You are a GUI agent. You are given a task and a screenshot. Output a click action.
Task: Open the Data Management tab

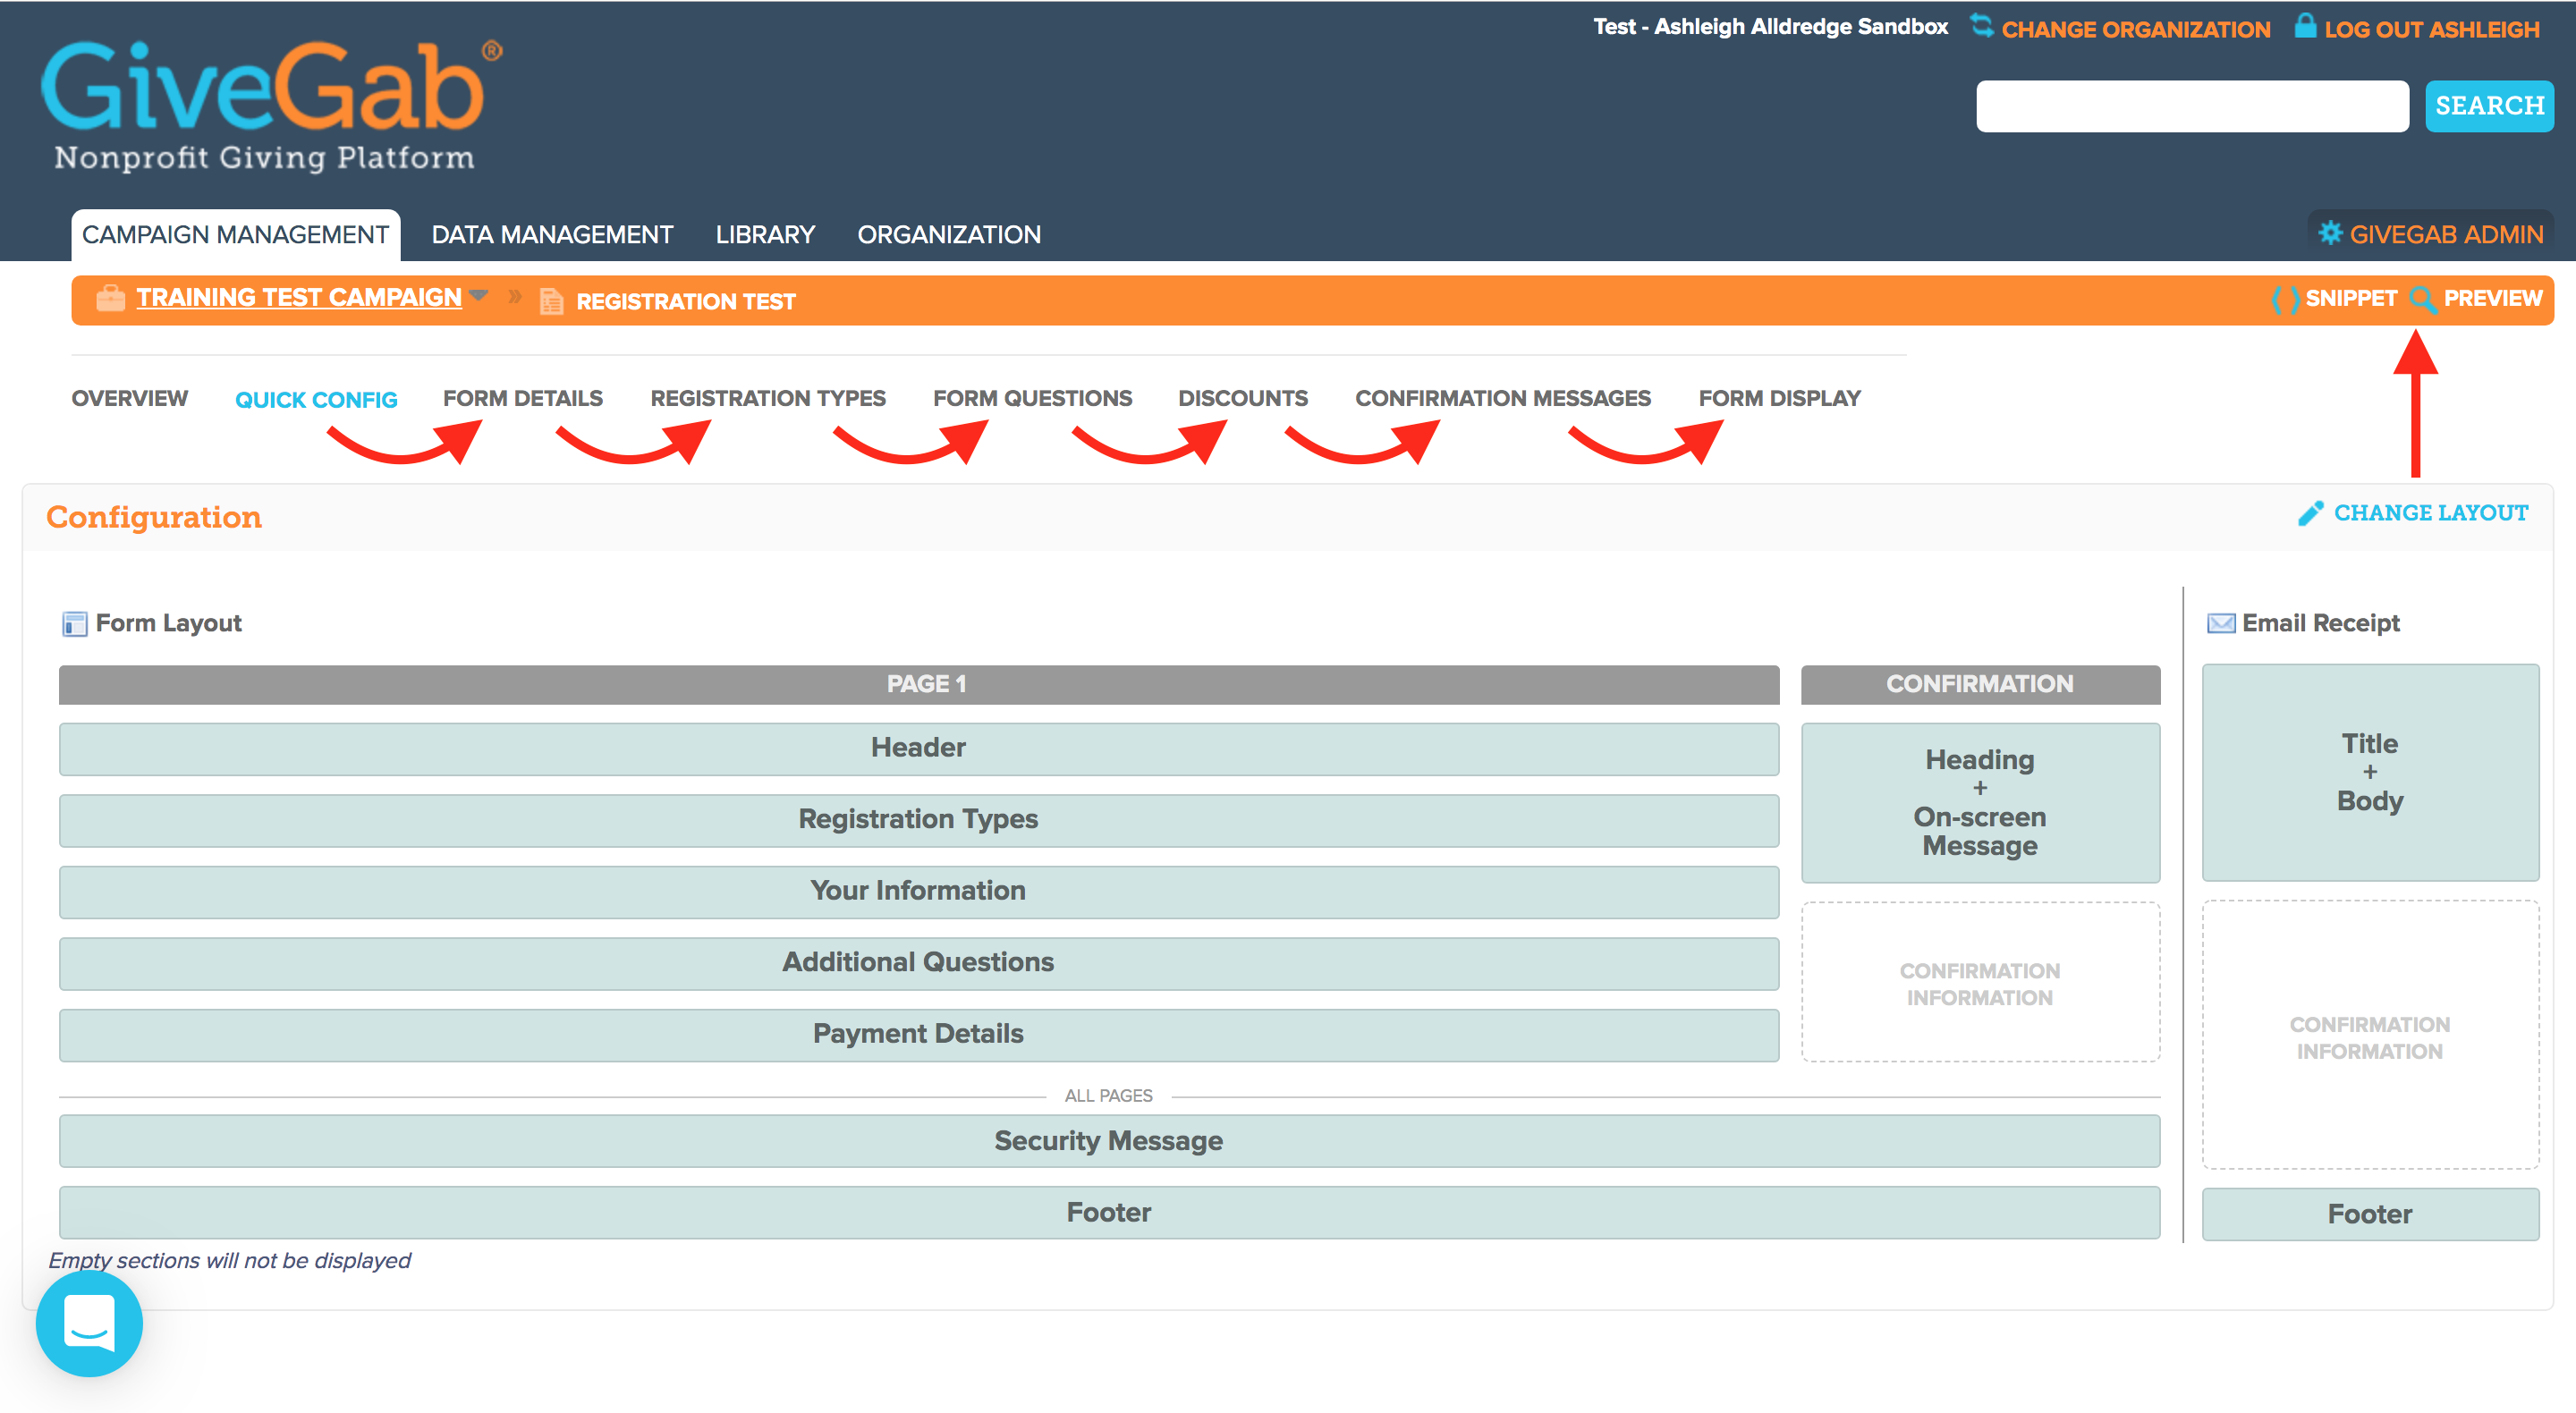pyautogui.click(x=552, y=235)
